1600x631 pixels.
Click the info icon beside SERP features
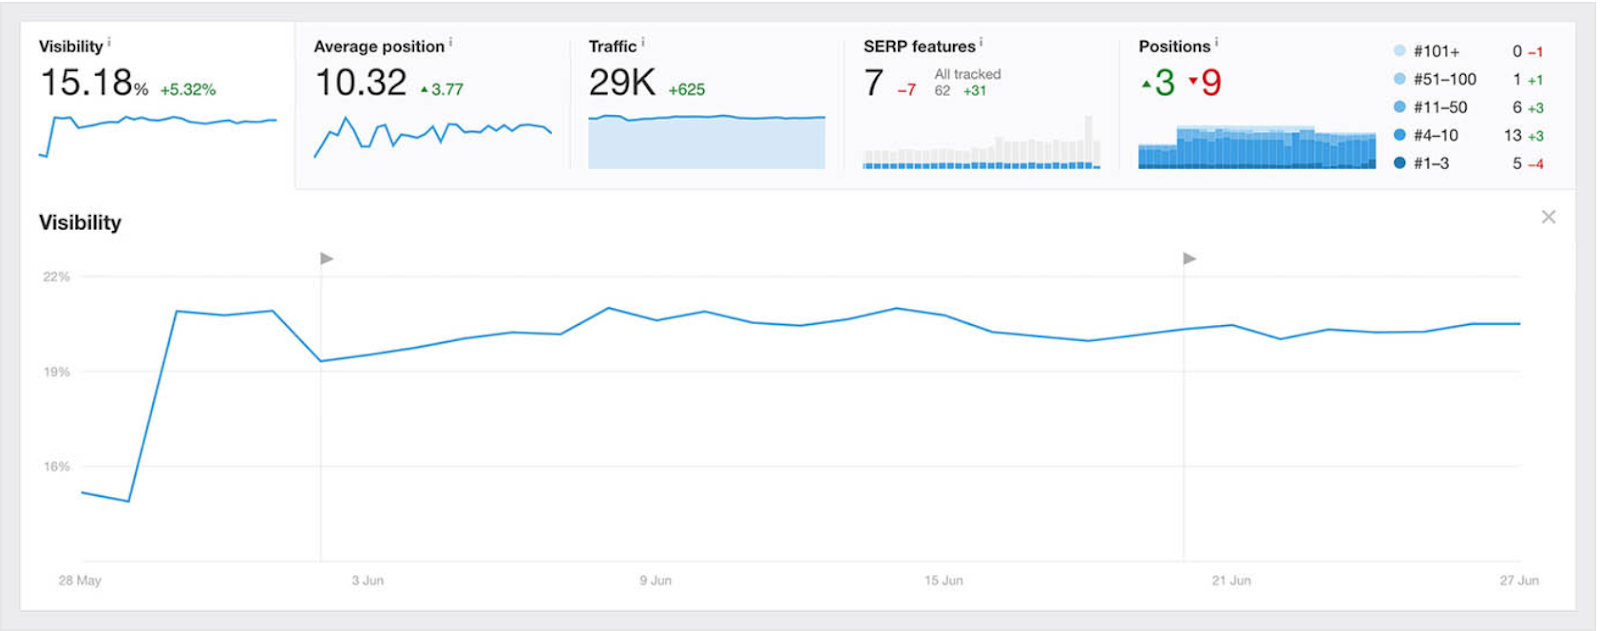point(981,43)
